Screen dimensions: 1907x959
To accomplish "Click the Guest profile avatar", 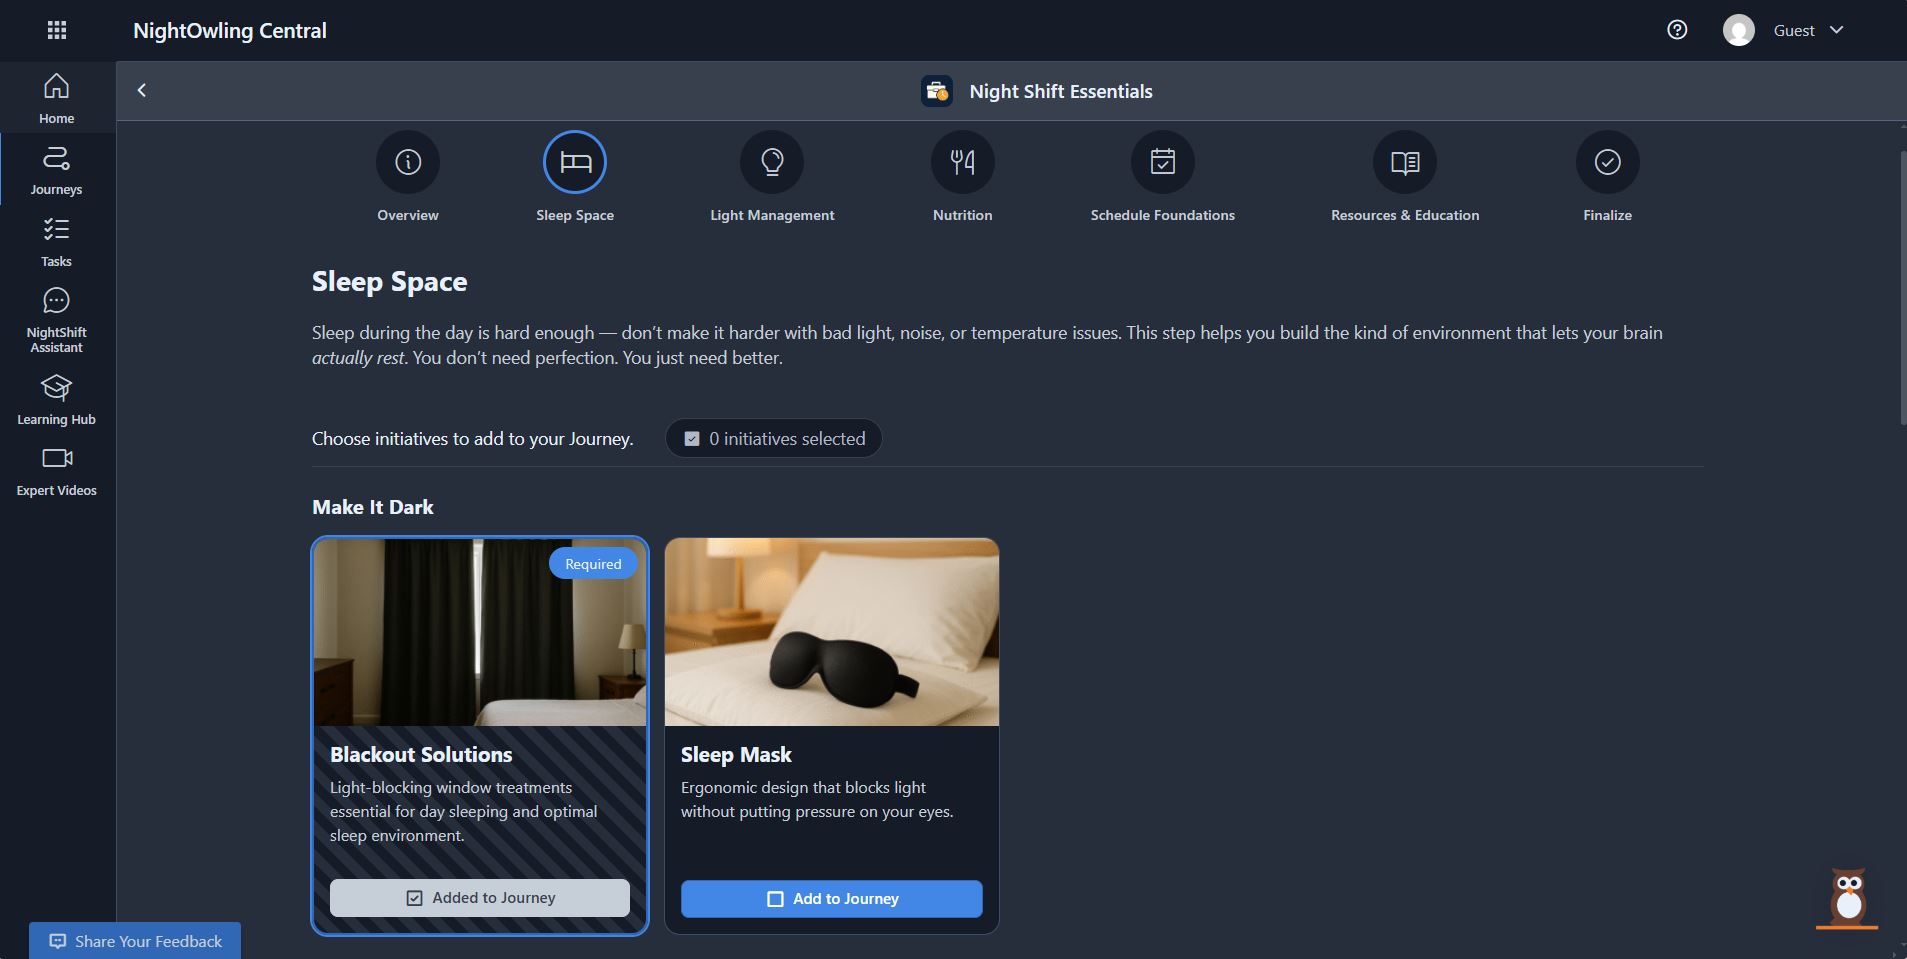I will click(x=1739, y=30).
